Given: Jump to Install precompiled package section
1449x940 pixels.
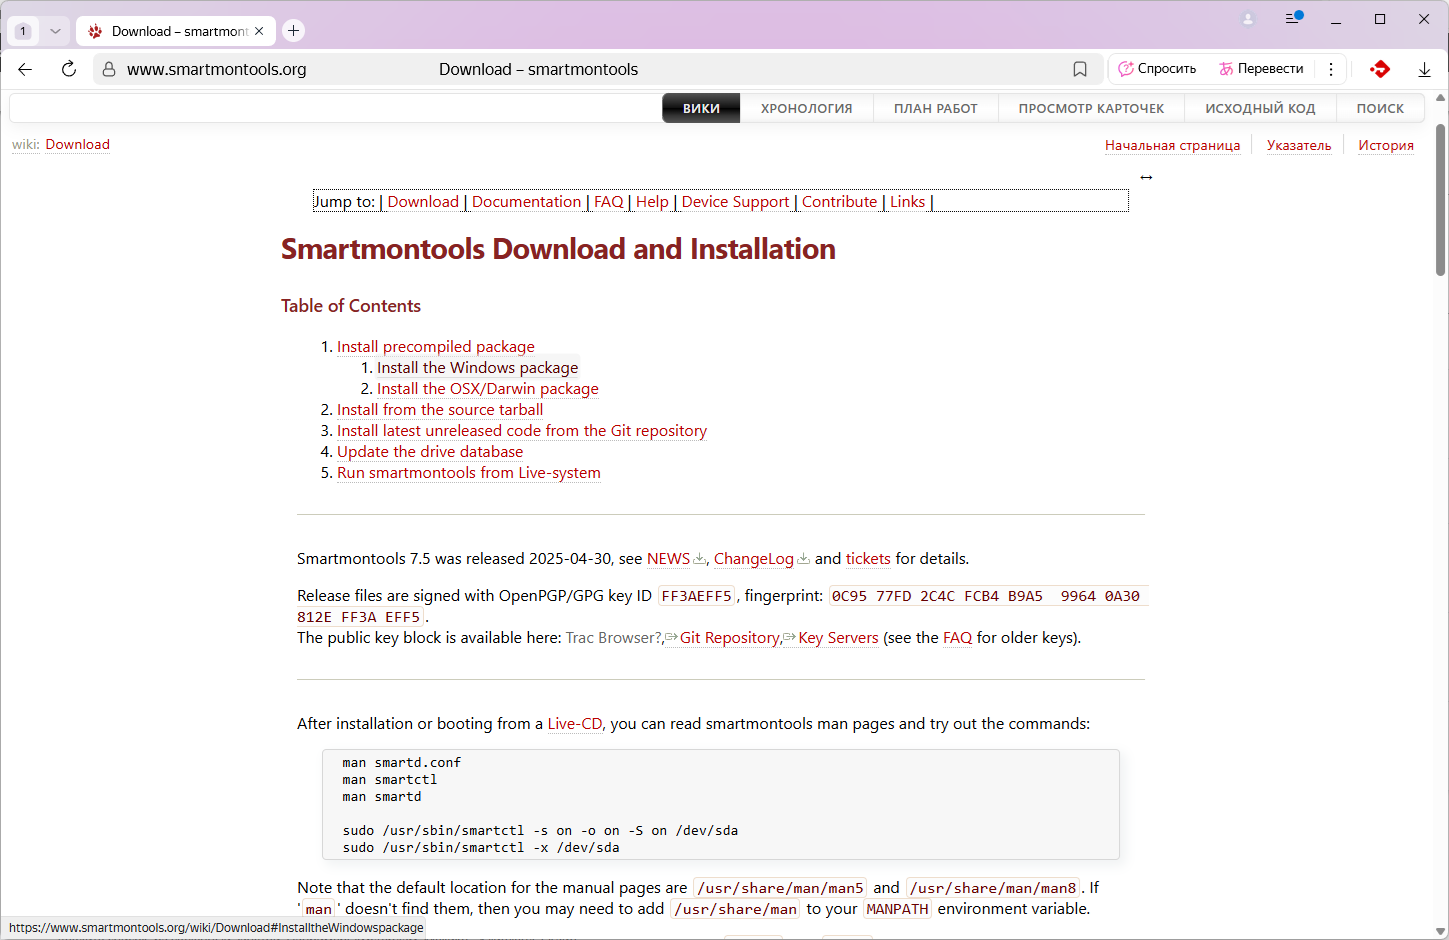Looking at the screenshot, I should (436, 347).
